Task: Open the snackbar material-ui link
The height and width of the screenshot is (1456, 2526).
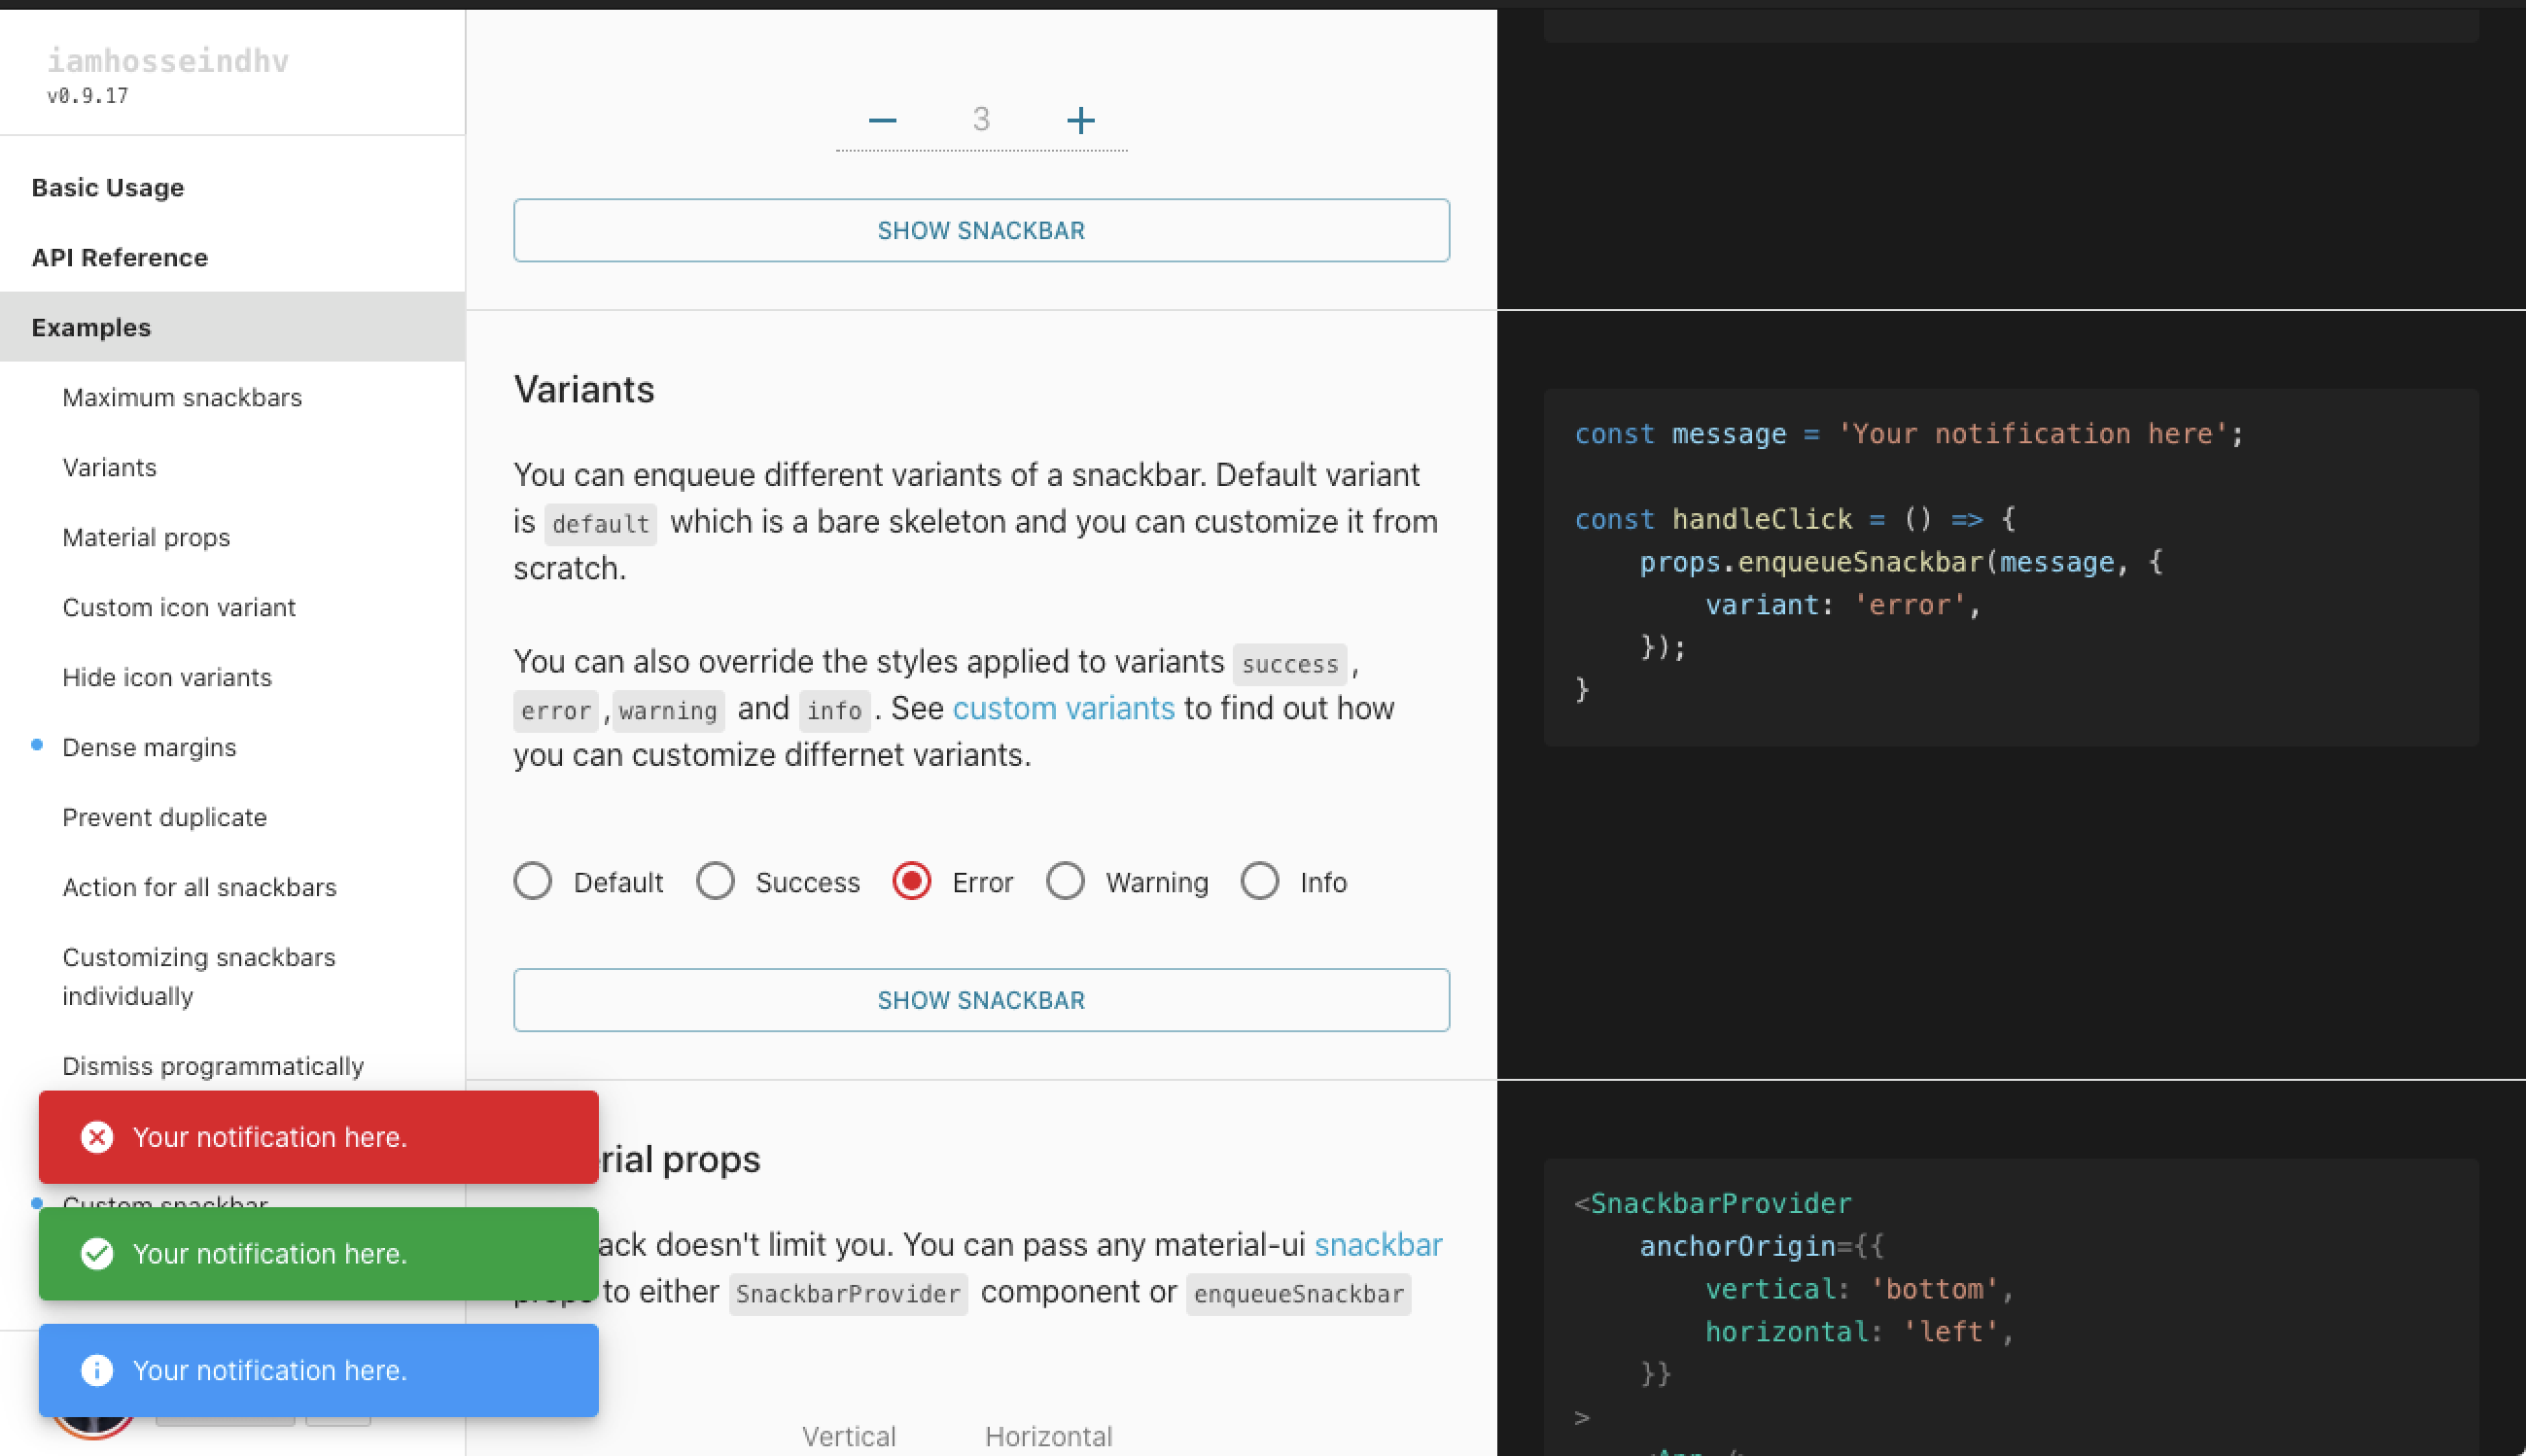Action: coord(1377,1245)
